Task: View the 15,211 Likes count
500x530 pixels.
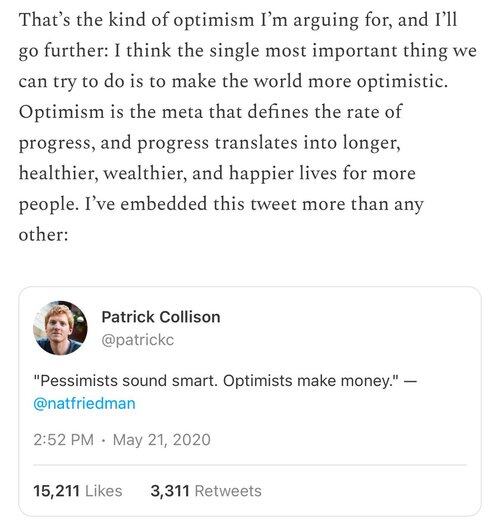Action: 78,491
